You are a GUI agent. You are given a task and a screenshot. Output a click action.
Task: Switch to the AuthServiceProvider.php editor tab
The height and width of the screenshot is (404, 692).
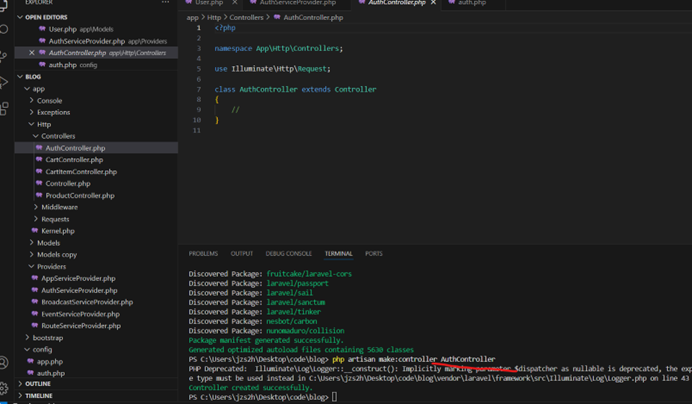tap(297, 3)
